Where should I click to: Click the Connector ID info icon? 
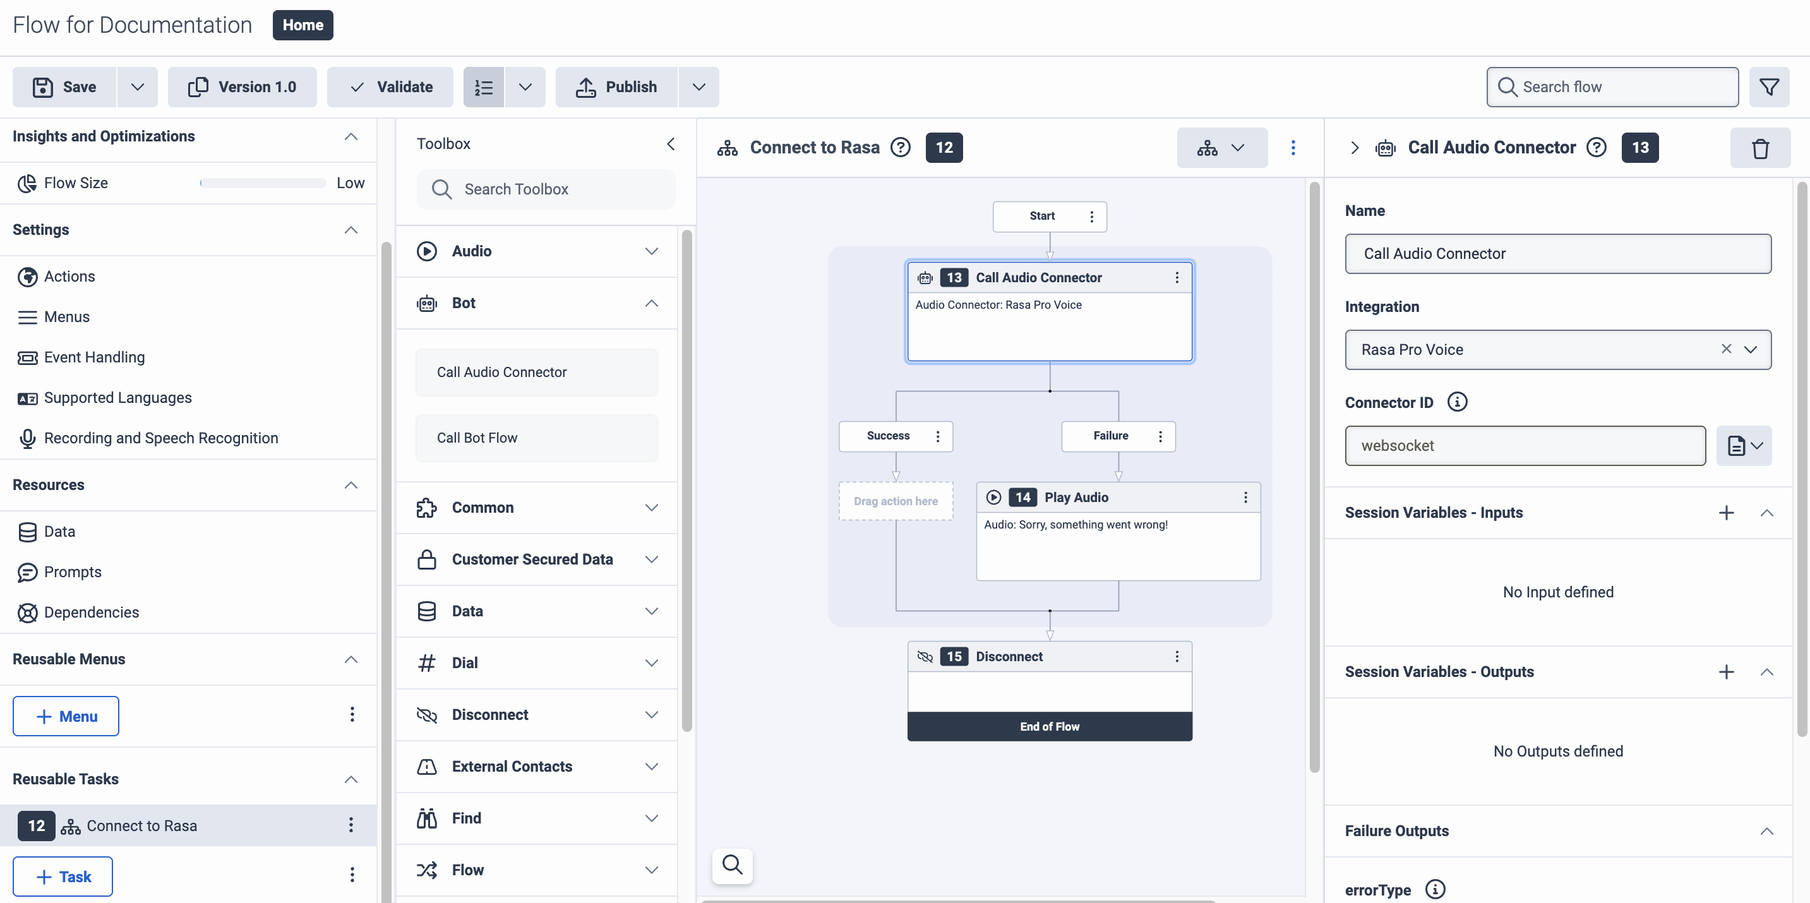point(1457,402)
